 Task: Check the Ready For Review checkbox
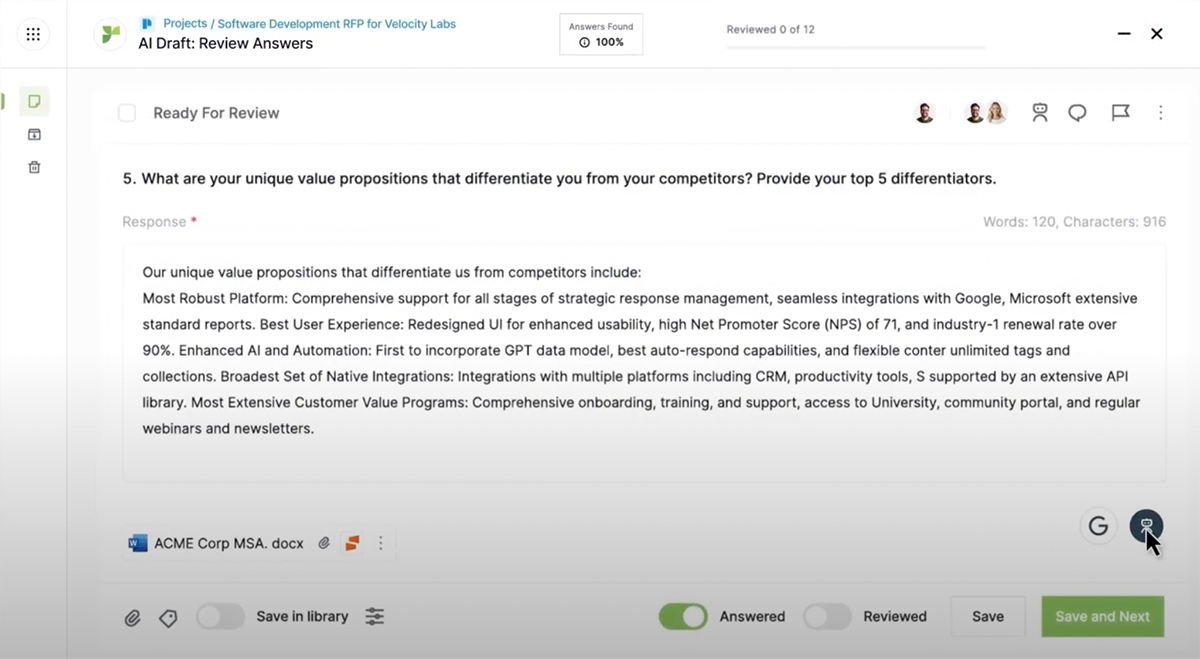coord(127,113)
